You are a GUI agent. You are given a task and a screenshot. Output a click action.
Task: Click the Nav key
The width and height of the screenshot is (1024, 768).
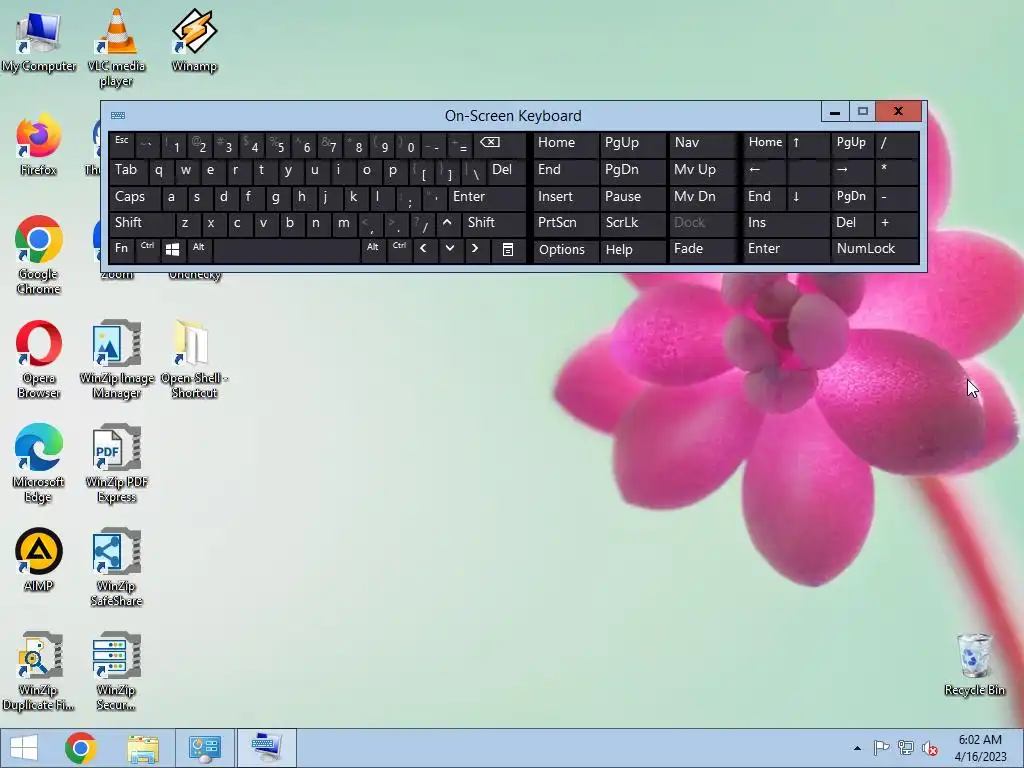click(x=702, y=144)
